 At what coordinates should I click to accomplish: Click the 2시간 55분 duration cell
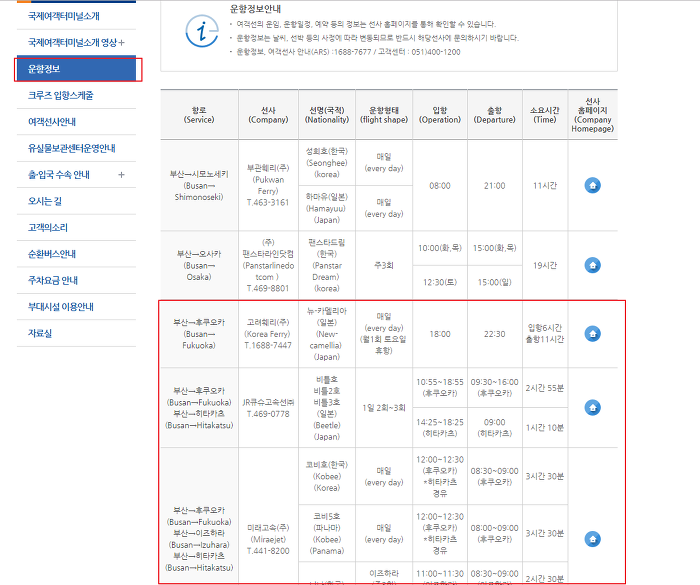[x=545, y=388]
